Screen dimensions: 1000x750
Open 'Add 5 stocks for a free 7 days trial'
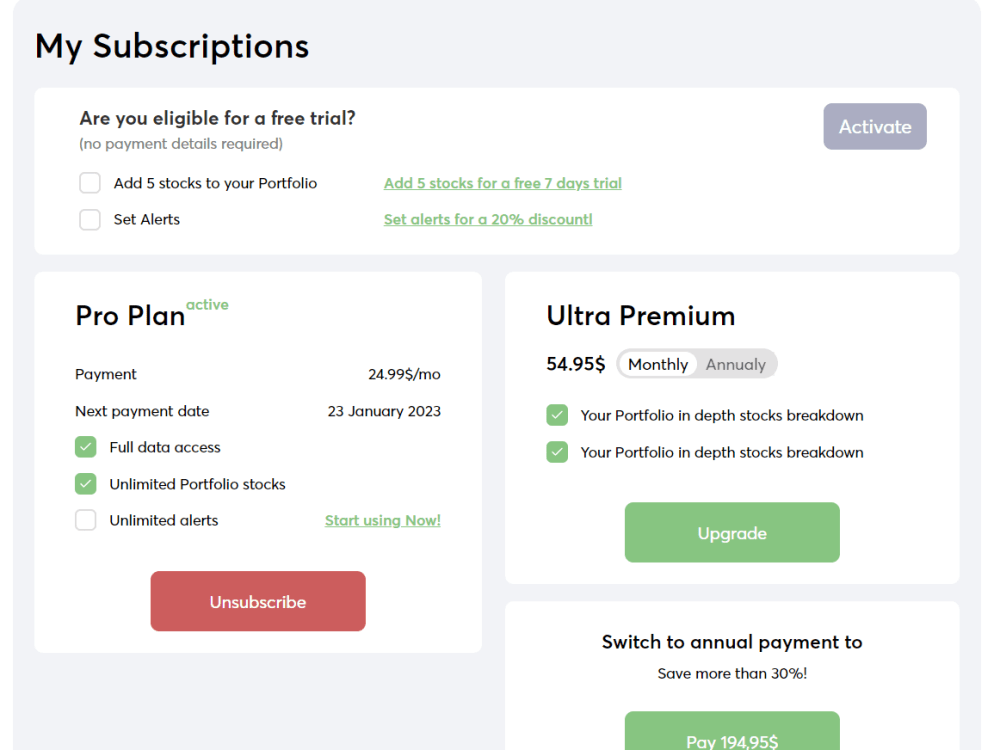click(502, 183)
